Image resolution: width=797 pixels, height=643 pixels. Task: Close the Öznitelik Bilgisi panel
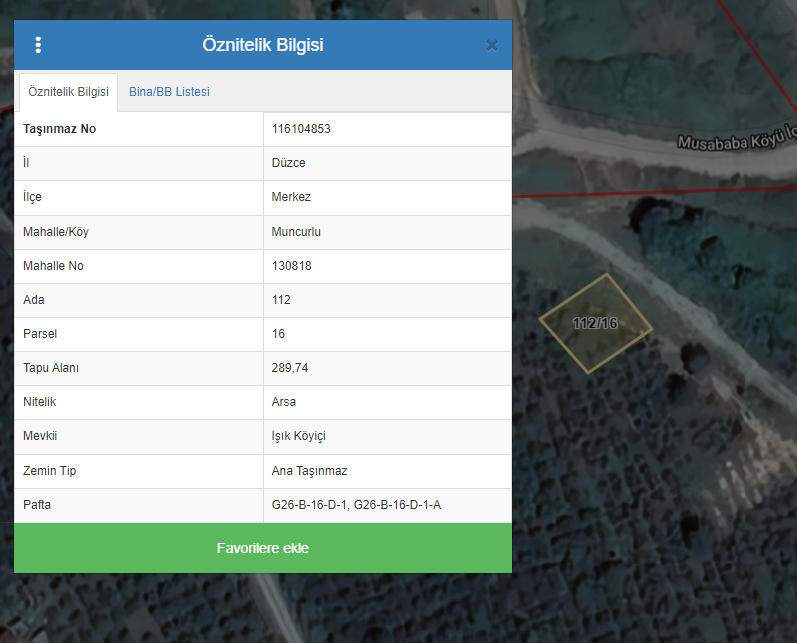492,46
